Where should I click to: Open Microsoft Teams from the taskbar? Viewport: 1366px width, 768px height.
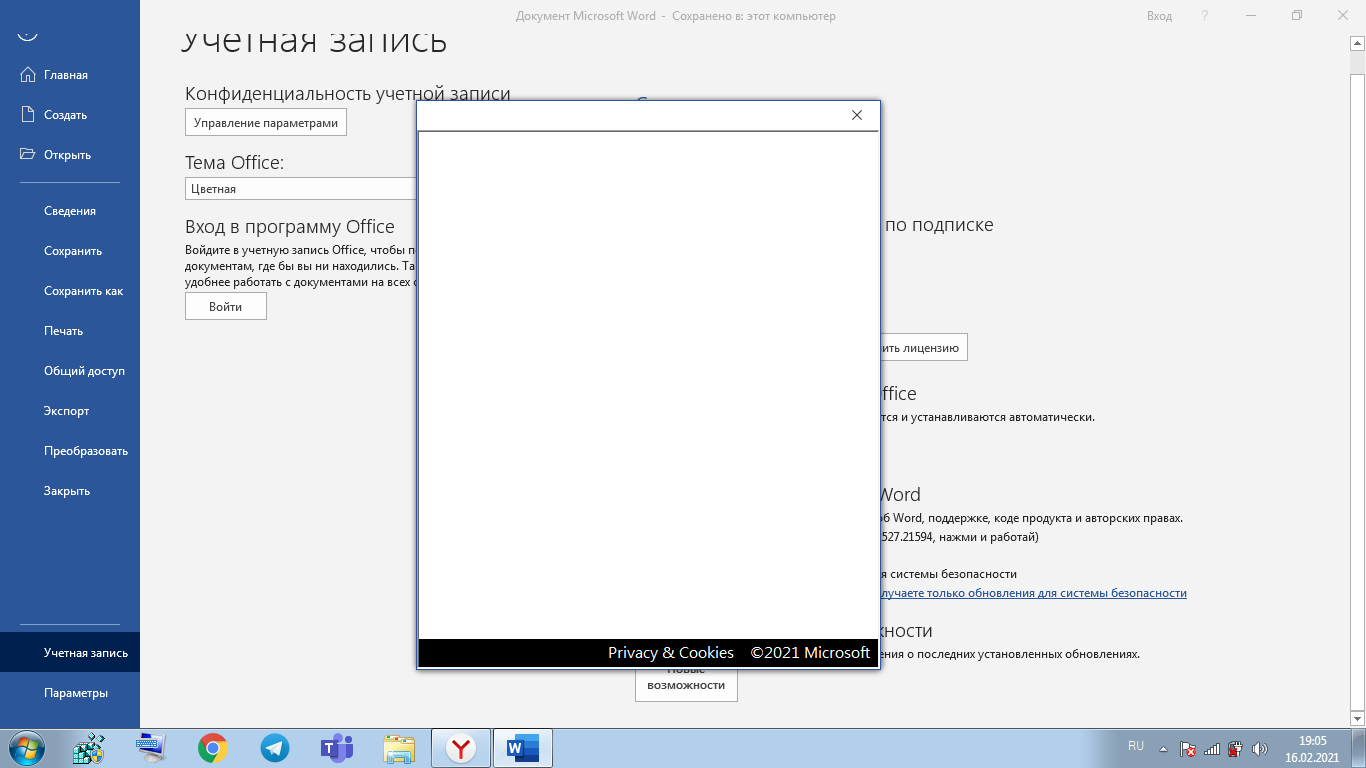coord(337,748)
